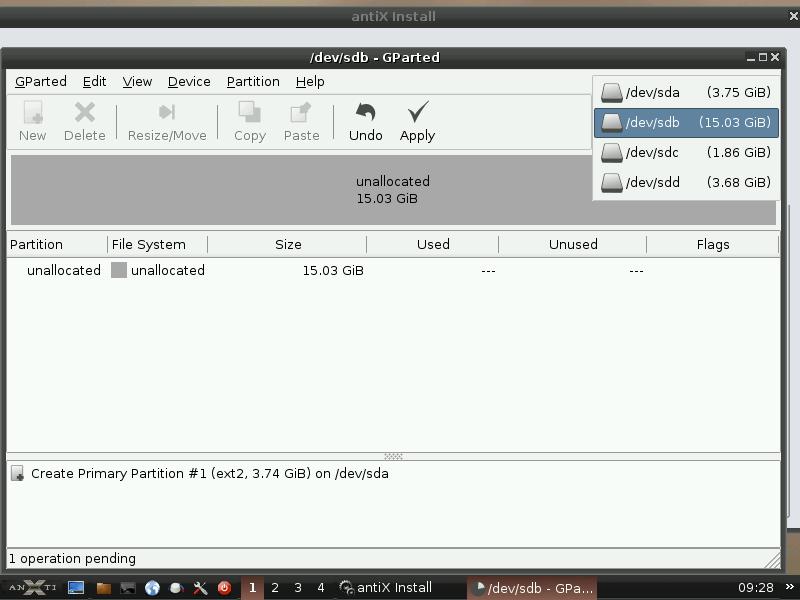Click the Unused column header
This screenshot has height=600, width=800.
point(572,244)
